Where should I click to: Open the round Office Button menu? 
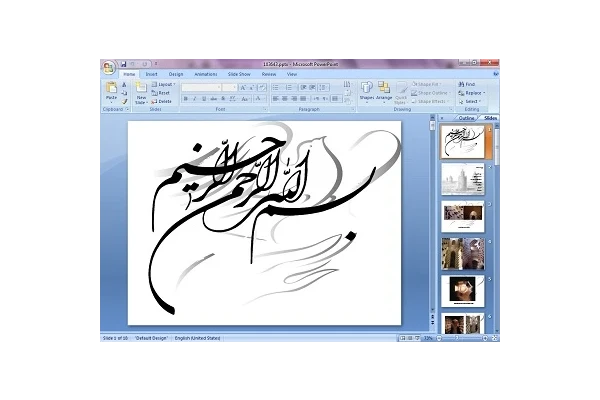tap(109, 68)
